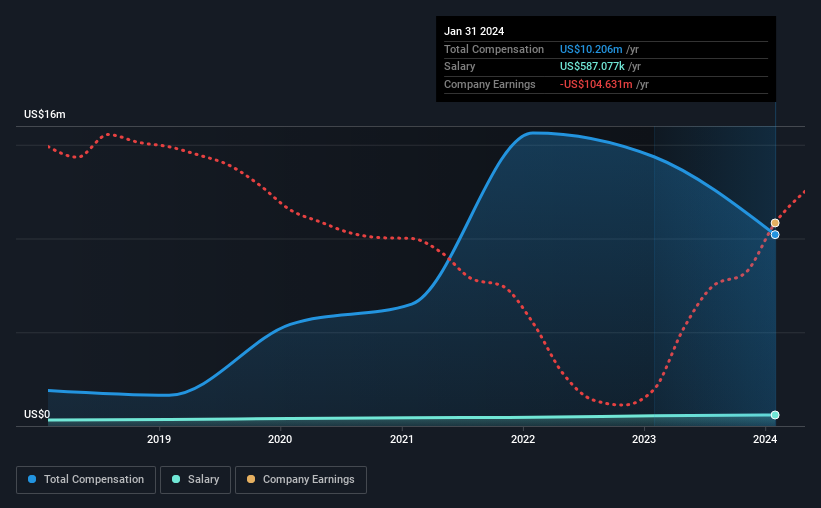
Task: Click the 2021 x-axis label
Action: click(x=402, y=439)
